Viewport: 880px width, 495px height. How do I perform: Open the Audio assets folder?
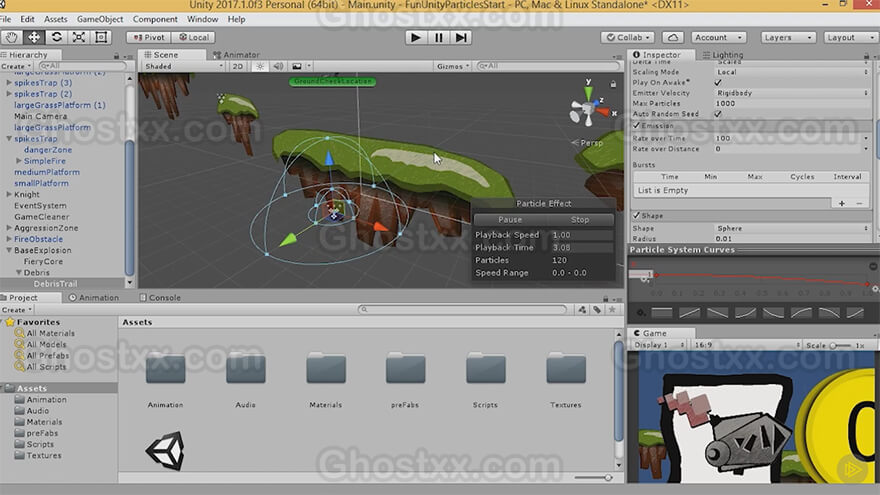(246, 369)
